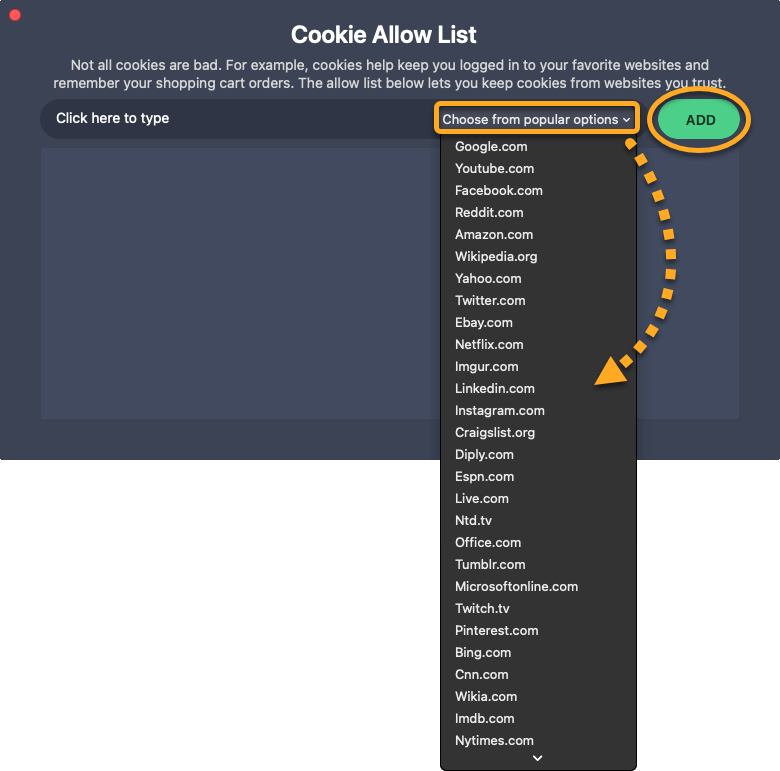Select the Reddit.com entry
The image size is (780, 771).
click(x=489, y=213)
